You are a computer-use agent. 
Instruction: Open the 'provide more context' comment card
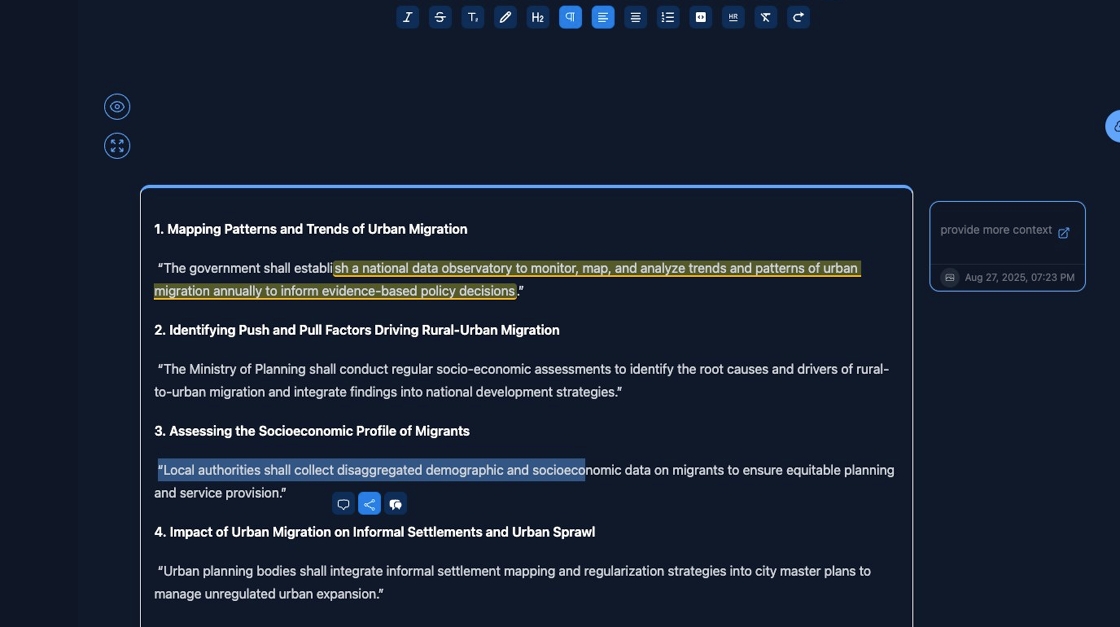point(1007,246)
